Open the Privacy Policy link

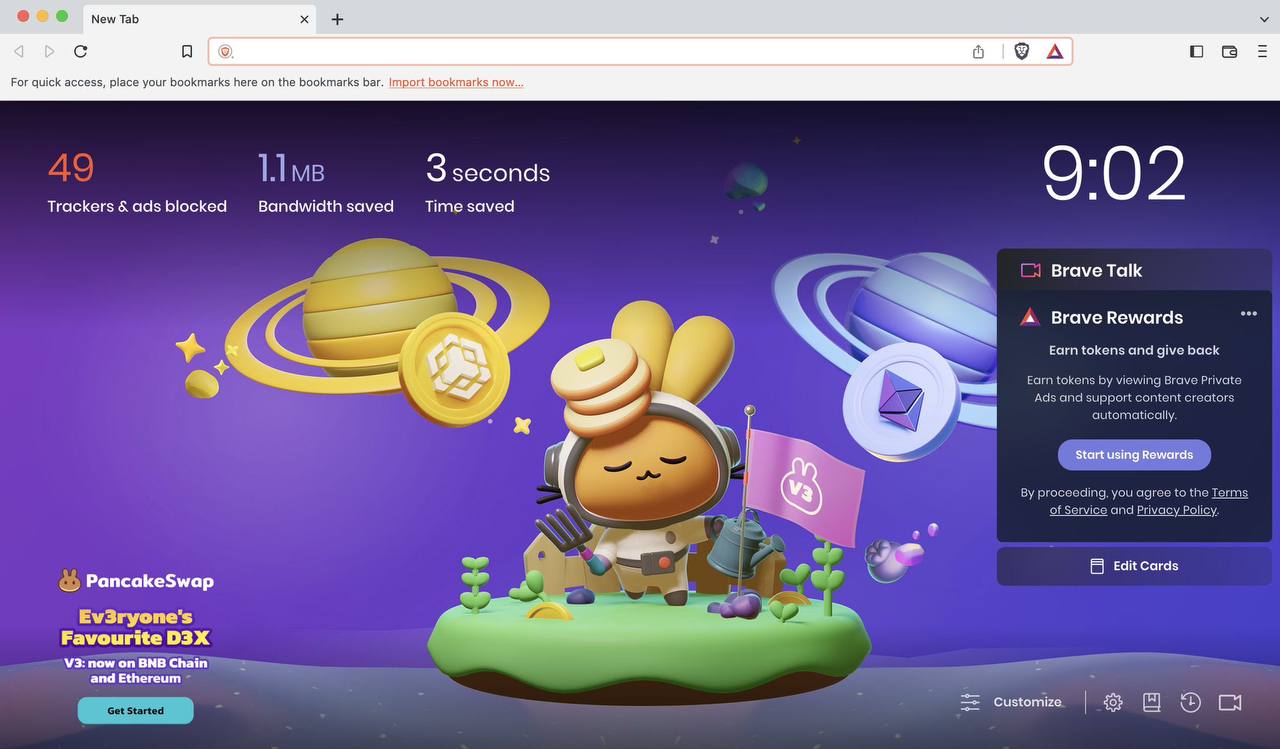1176,510
